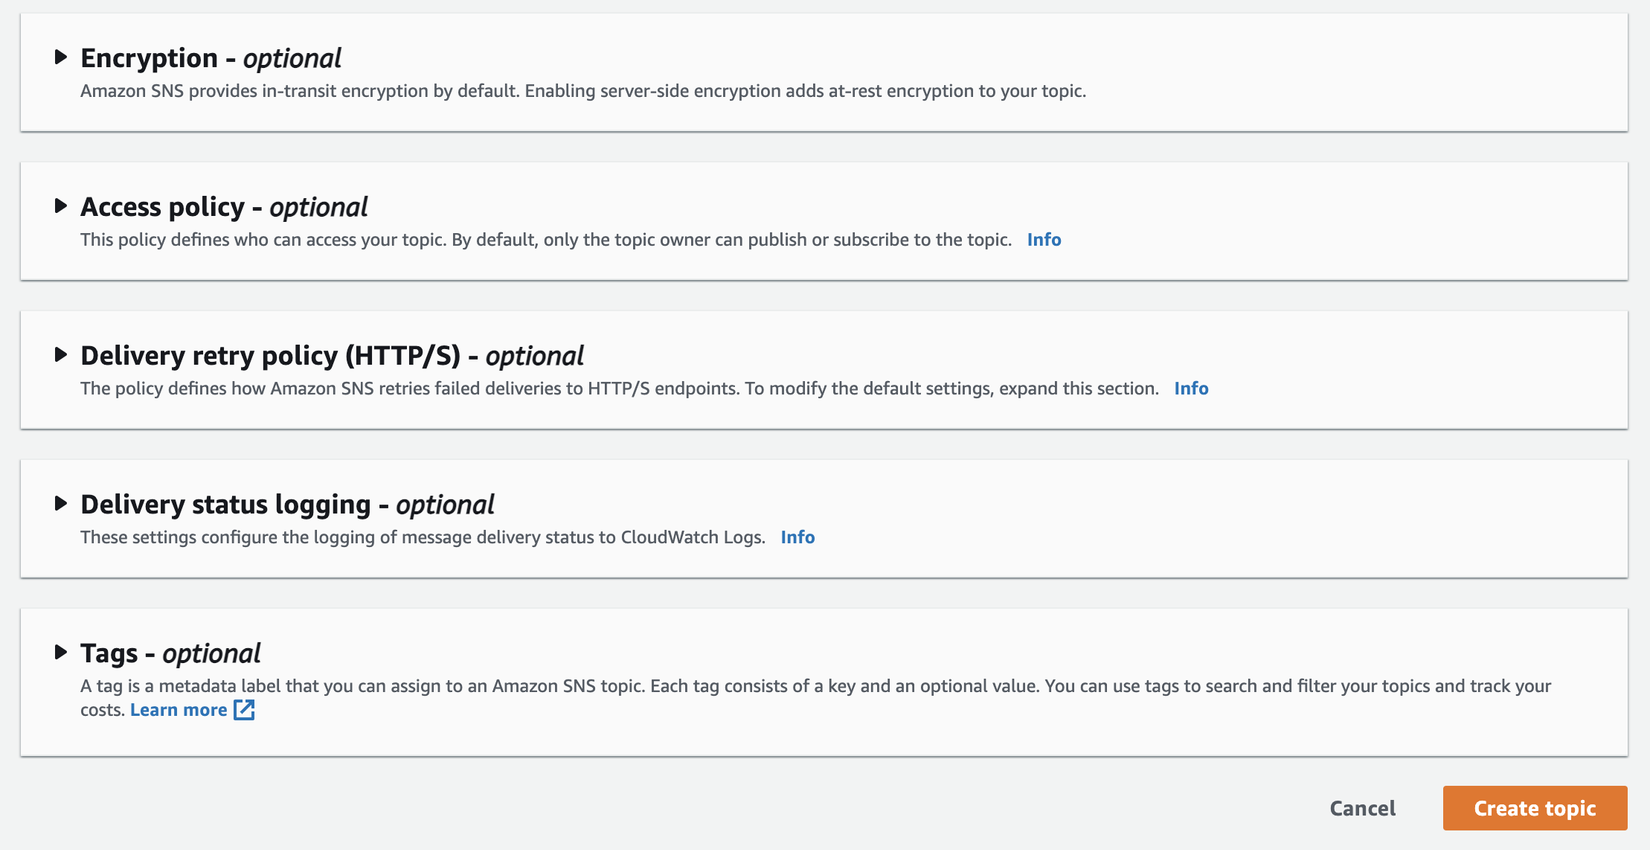Viewport: 1650px width, 850px height.
Task: Follow the Learn more link about tags
Action: point(179,710)
